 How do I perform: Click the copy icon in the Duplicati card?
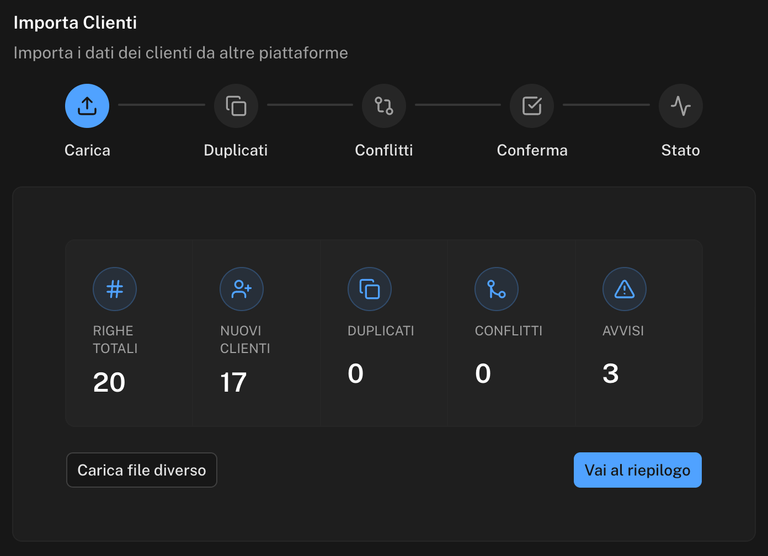[369, 289]
